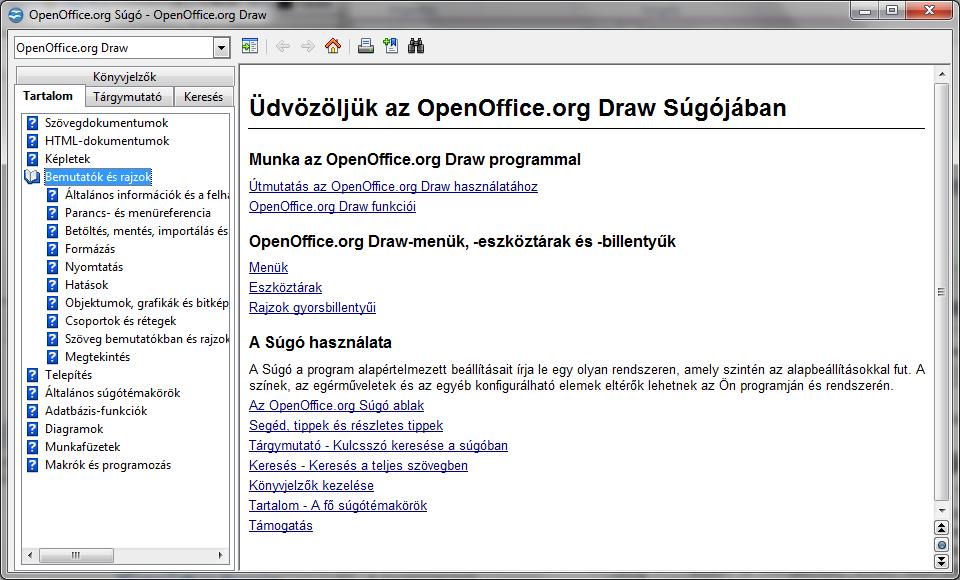
Task: Follow Könyvjelzők kezelése link
Action: point(311,486)
